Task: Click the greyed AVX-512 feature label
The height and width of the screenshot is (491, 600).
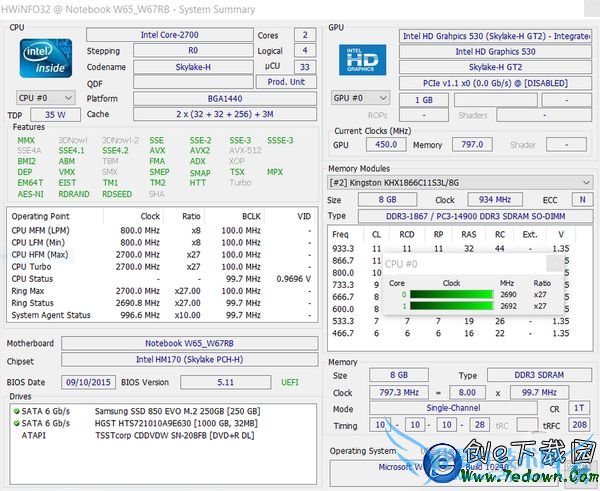Action: [245, 151]
